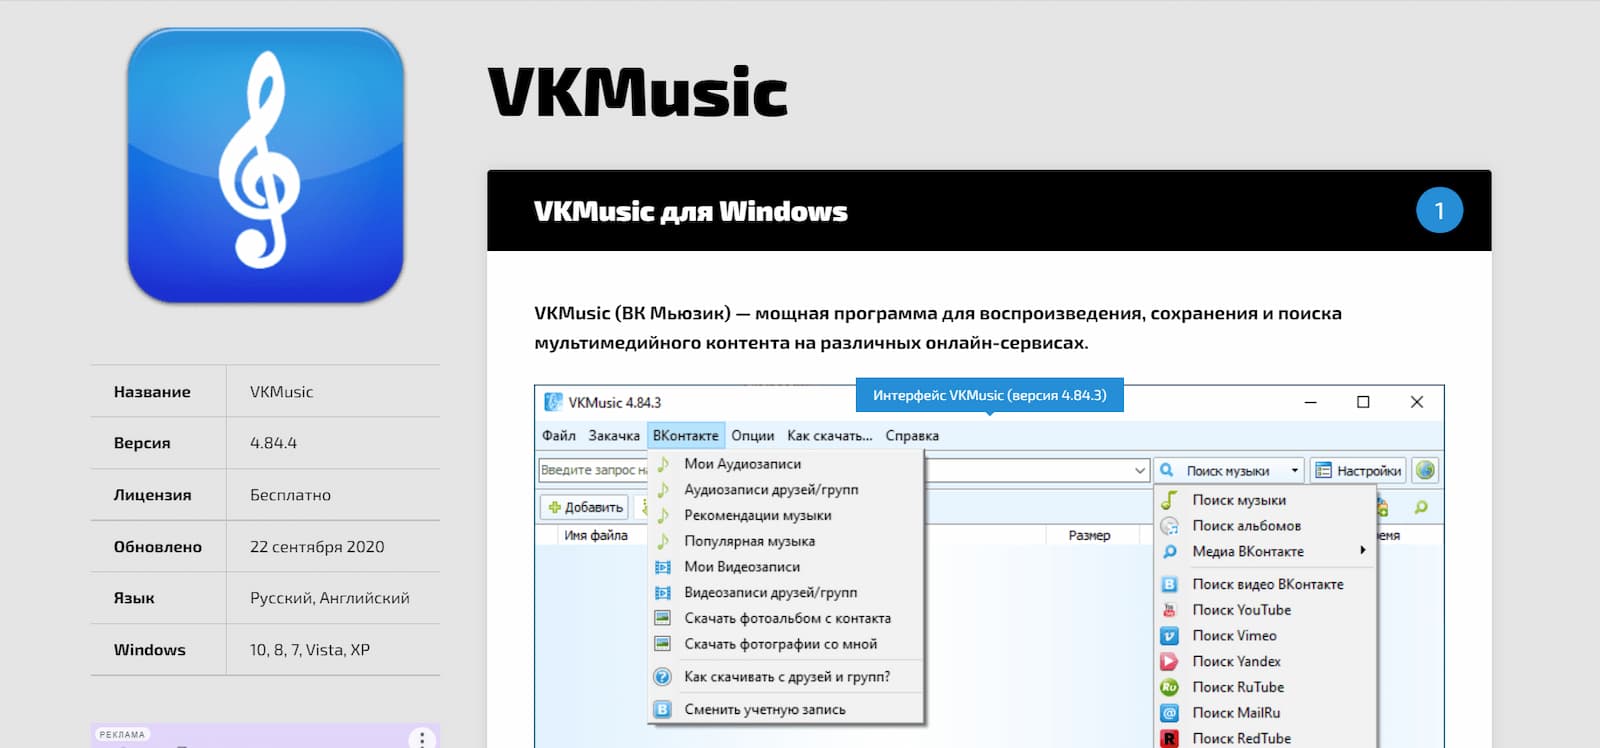Click the green note icon beside Поиск музыки entry
This screenshot has height=748, width=1600.
point(1169,500)
